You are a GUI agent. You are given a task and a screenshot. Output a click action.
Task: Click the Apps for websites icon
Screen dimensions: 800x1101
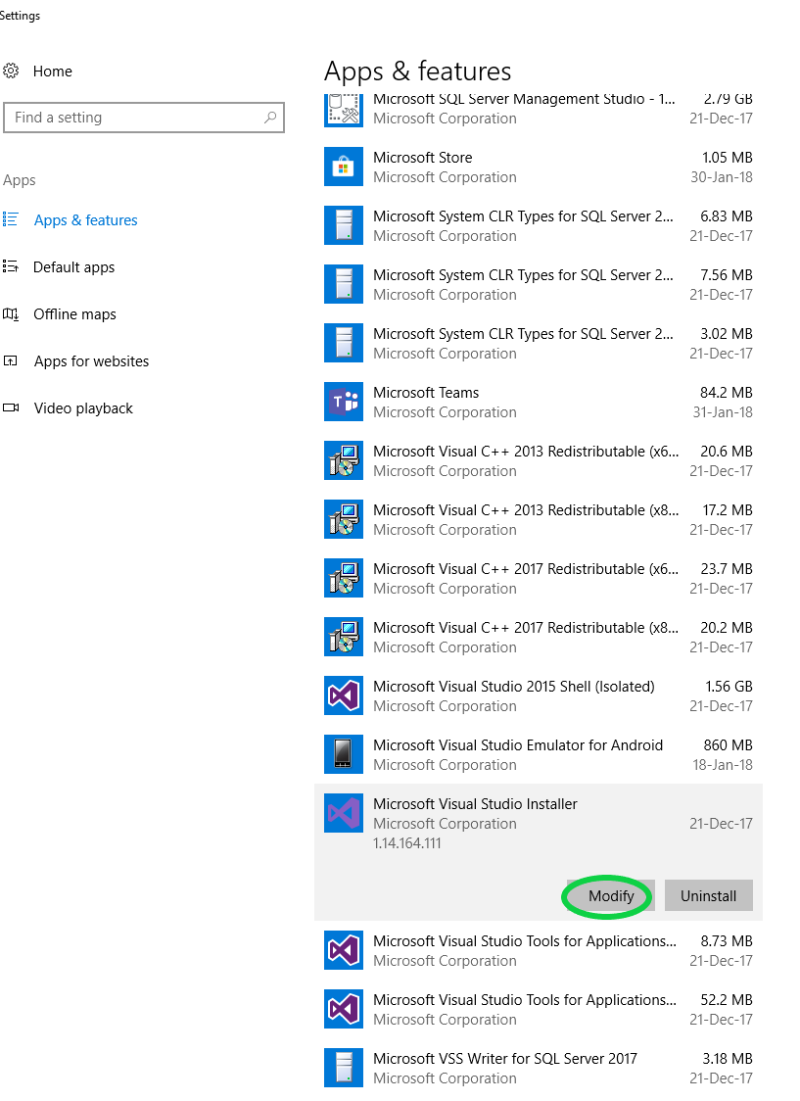[x=11, y=361]
